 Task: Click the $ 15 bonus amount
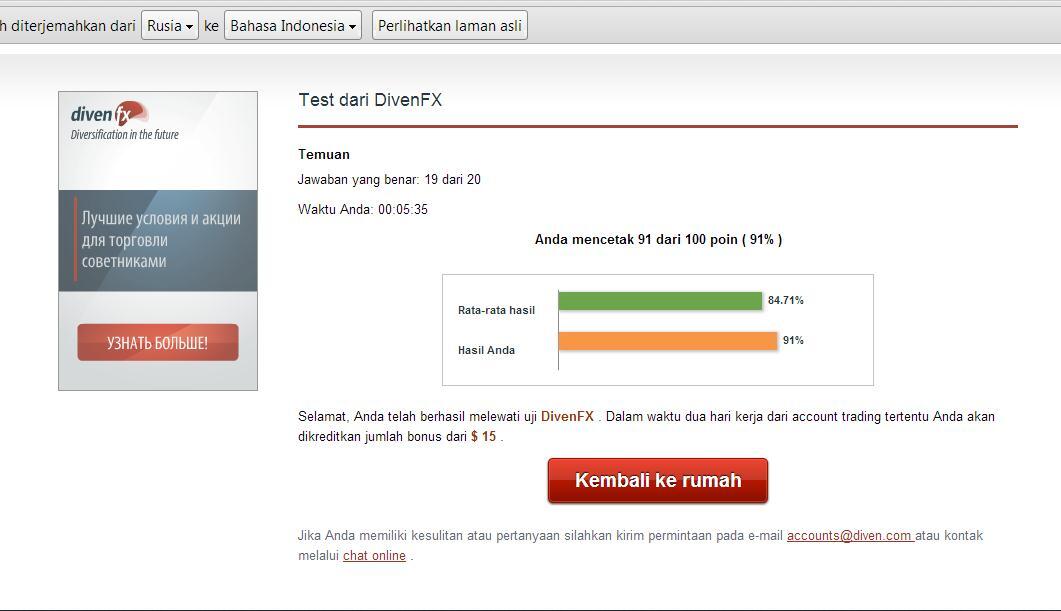[x=484, y=436]
